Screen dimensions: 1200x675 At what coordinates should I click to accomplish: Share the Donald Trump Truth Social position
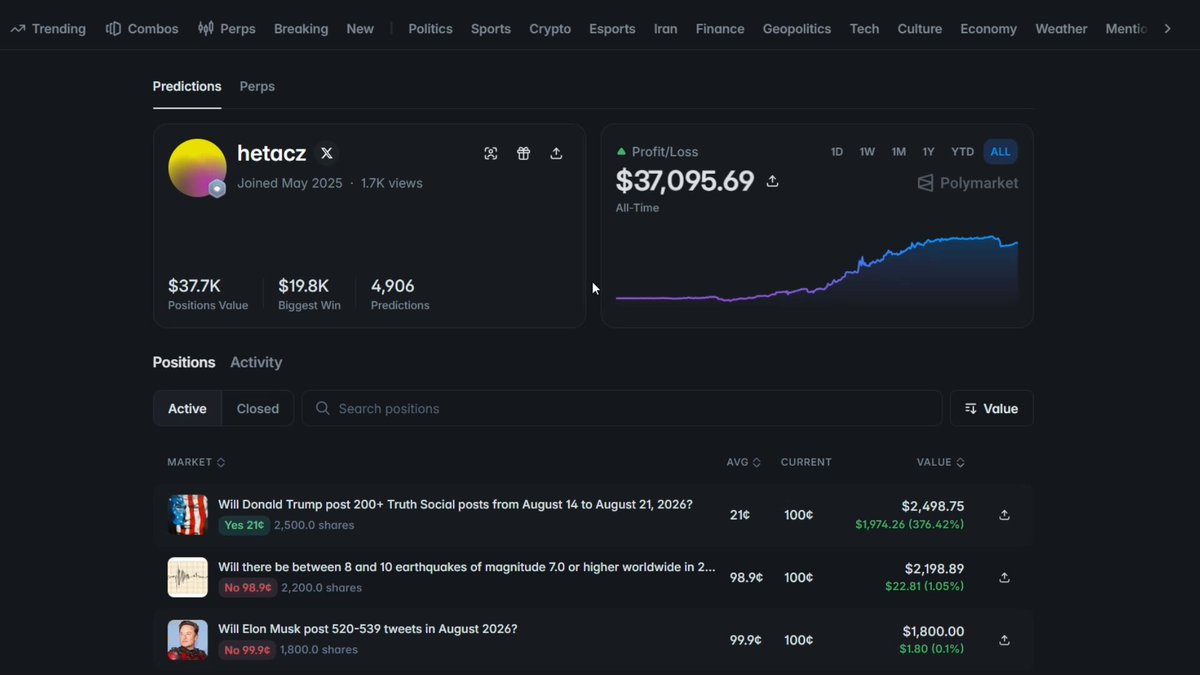[1004, 515]
